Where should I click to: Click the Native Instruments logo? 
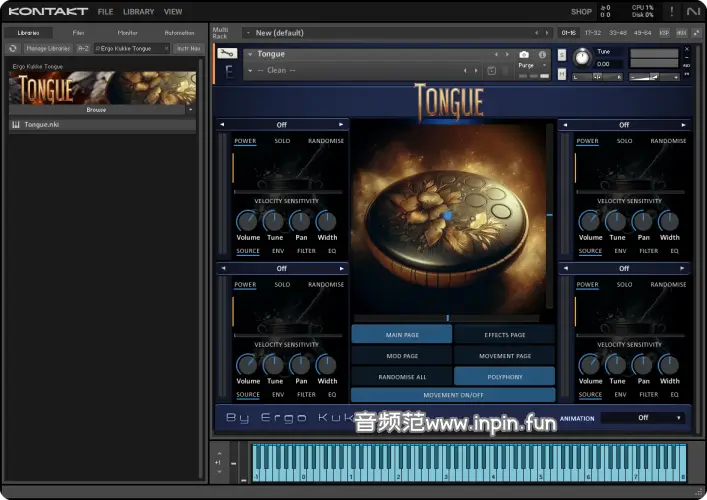693,11
